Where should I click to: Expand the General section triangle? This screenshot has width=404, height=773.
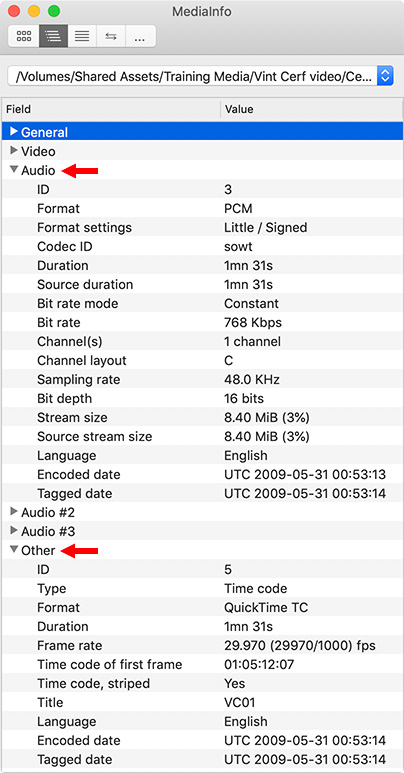tap(14, 132)
